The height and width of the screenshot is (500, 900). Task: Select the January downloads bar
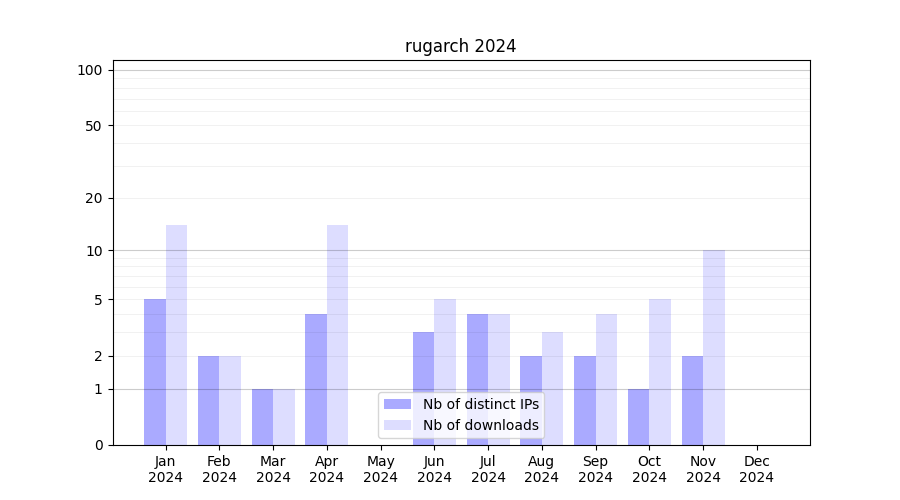(x=176, y=335)
